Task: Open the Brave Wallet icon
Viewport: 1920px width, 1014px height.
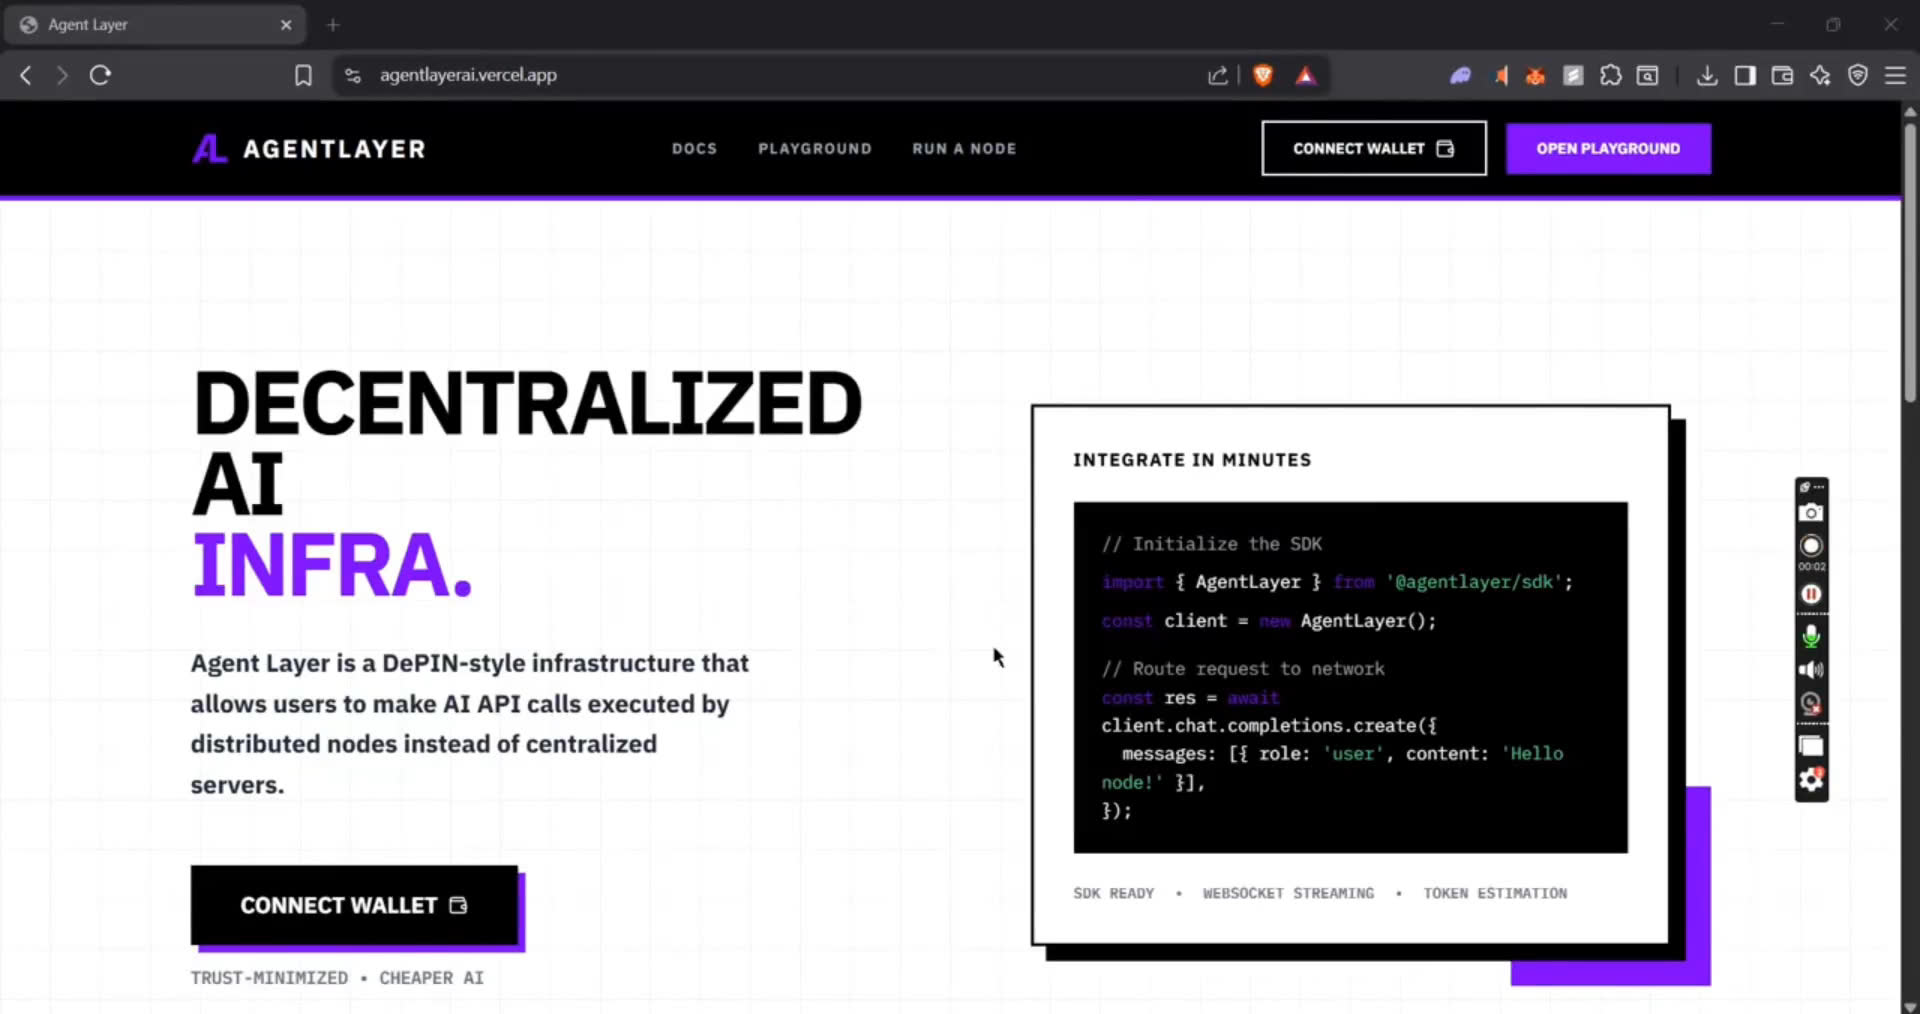Action: tap(1782, 75)
